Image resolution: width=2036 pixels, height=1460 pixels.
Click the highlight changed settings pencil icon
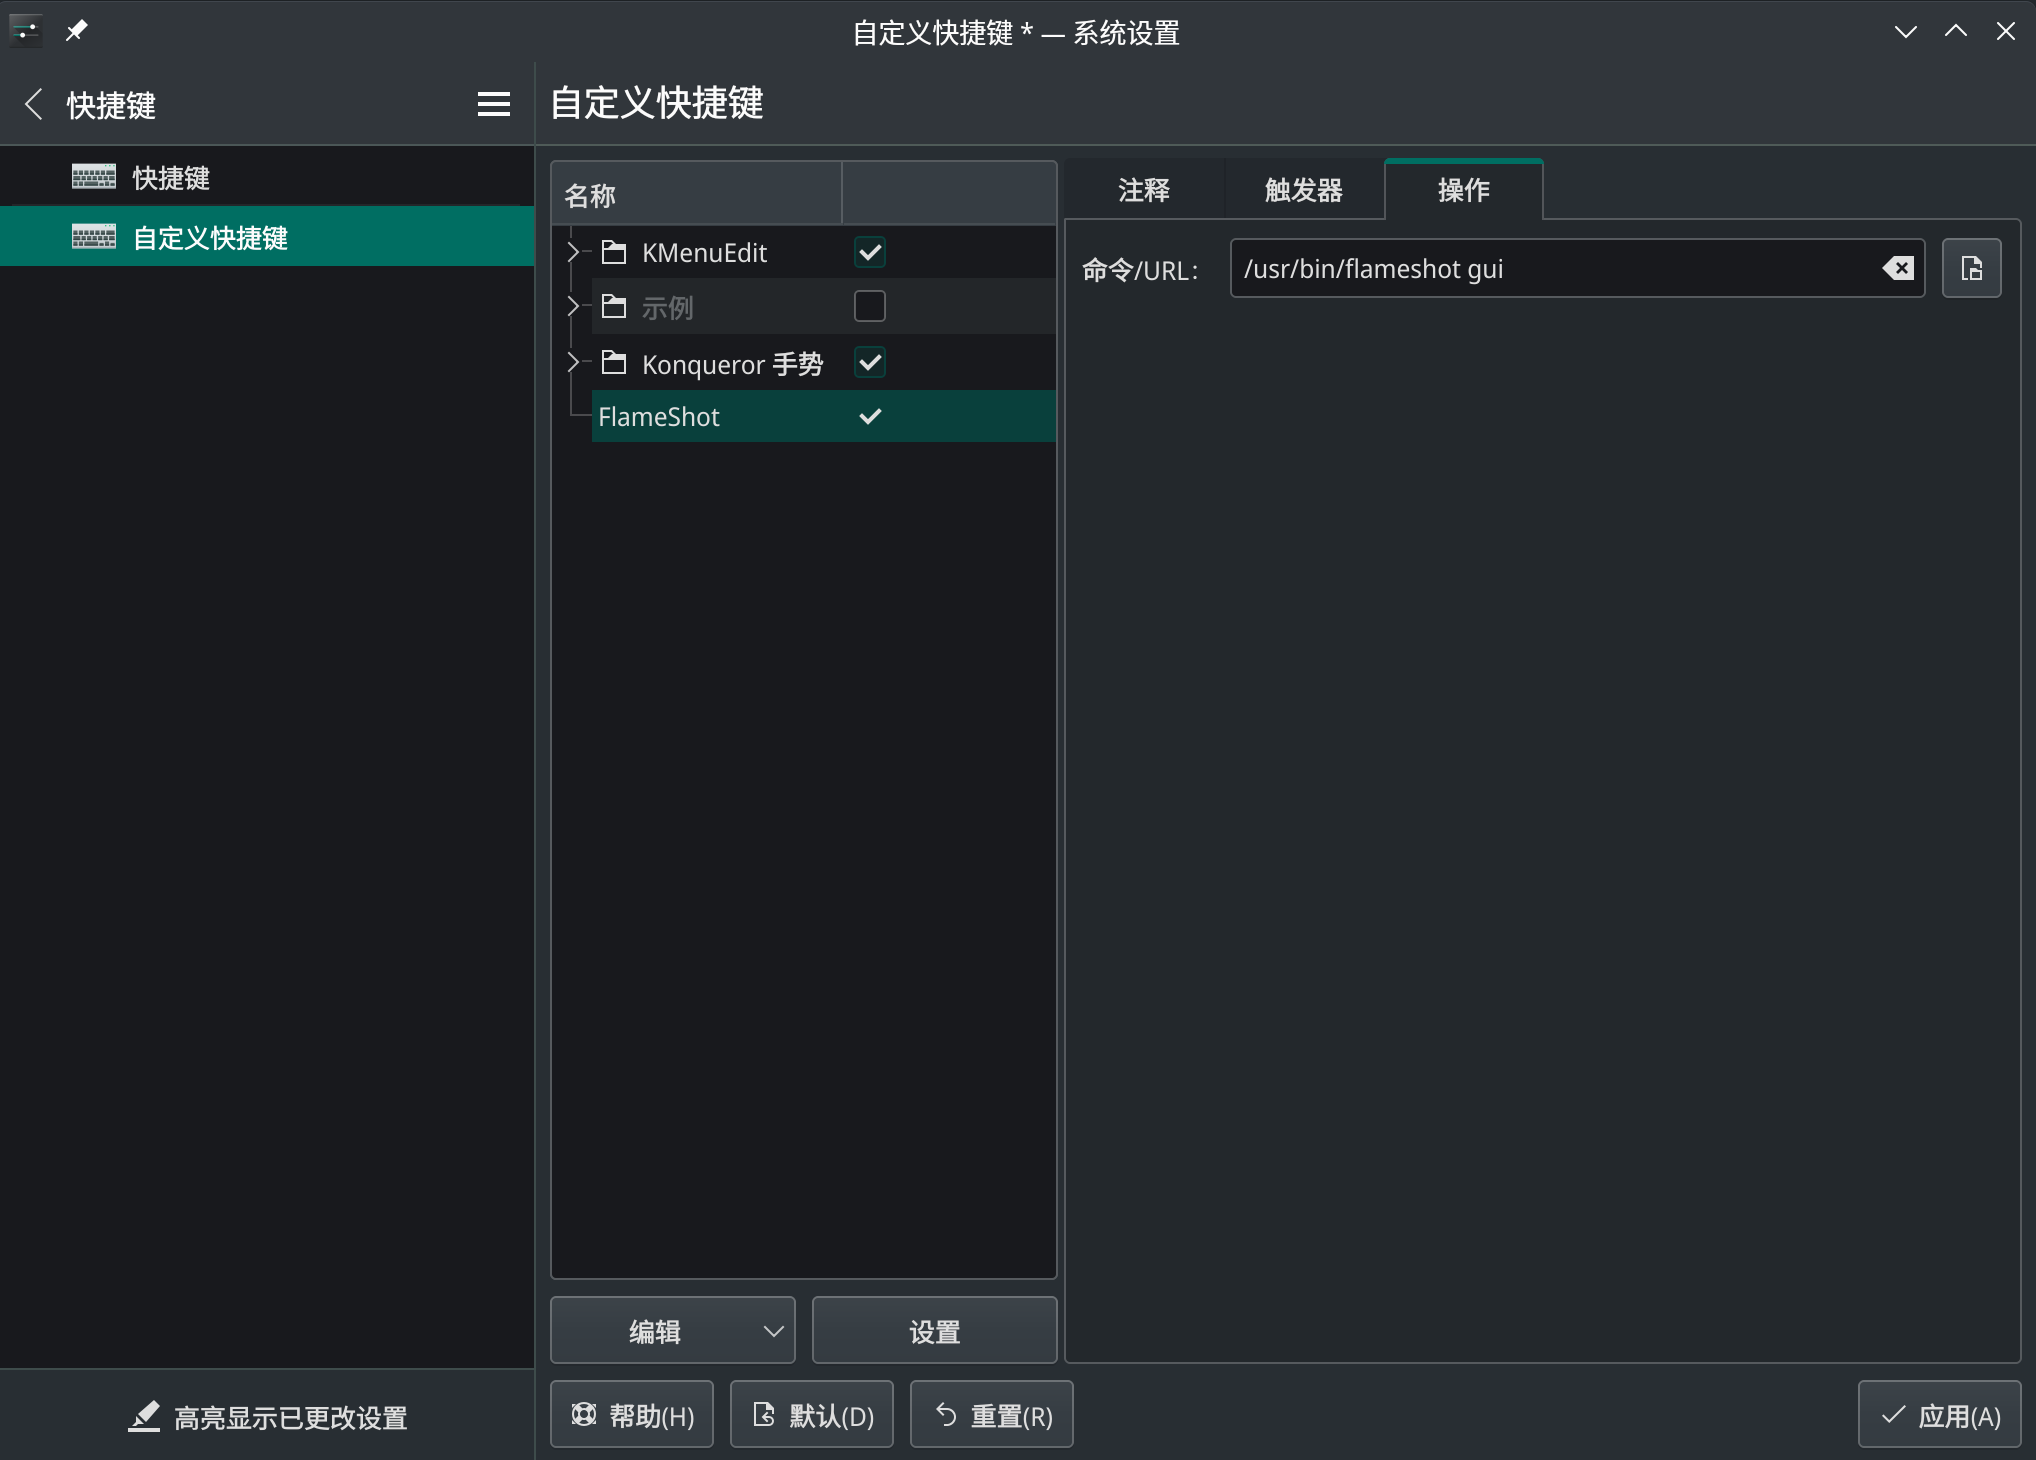coord(144,1416)
